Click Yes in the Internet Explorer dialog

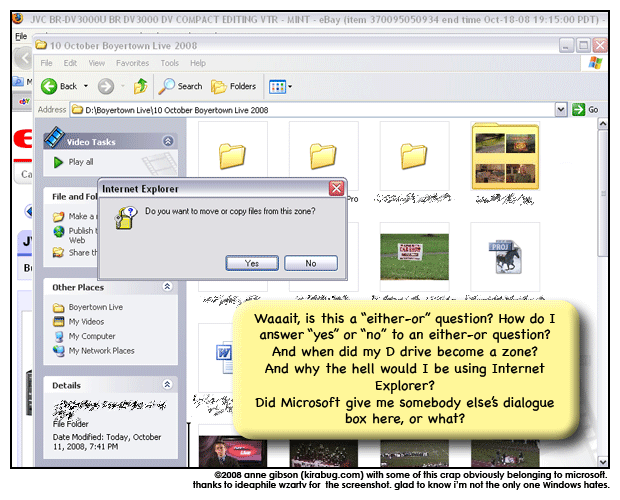[x=252, y=263]
